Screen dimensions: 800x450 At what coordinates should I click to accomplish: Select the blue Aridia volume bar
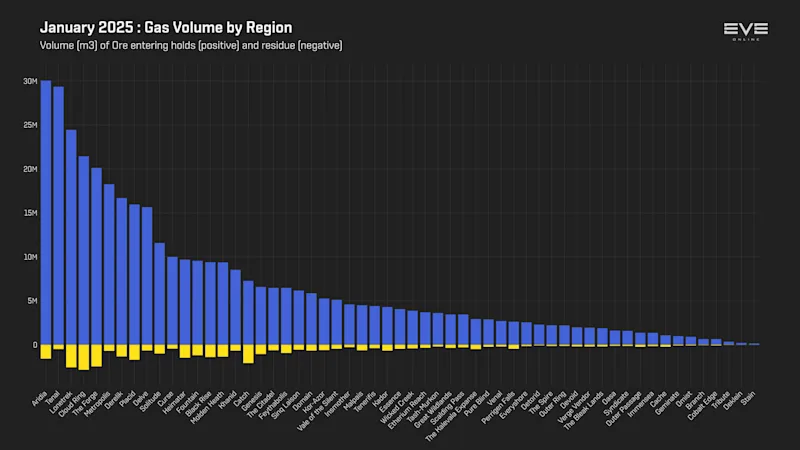[46, 212]
